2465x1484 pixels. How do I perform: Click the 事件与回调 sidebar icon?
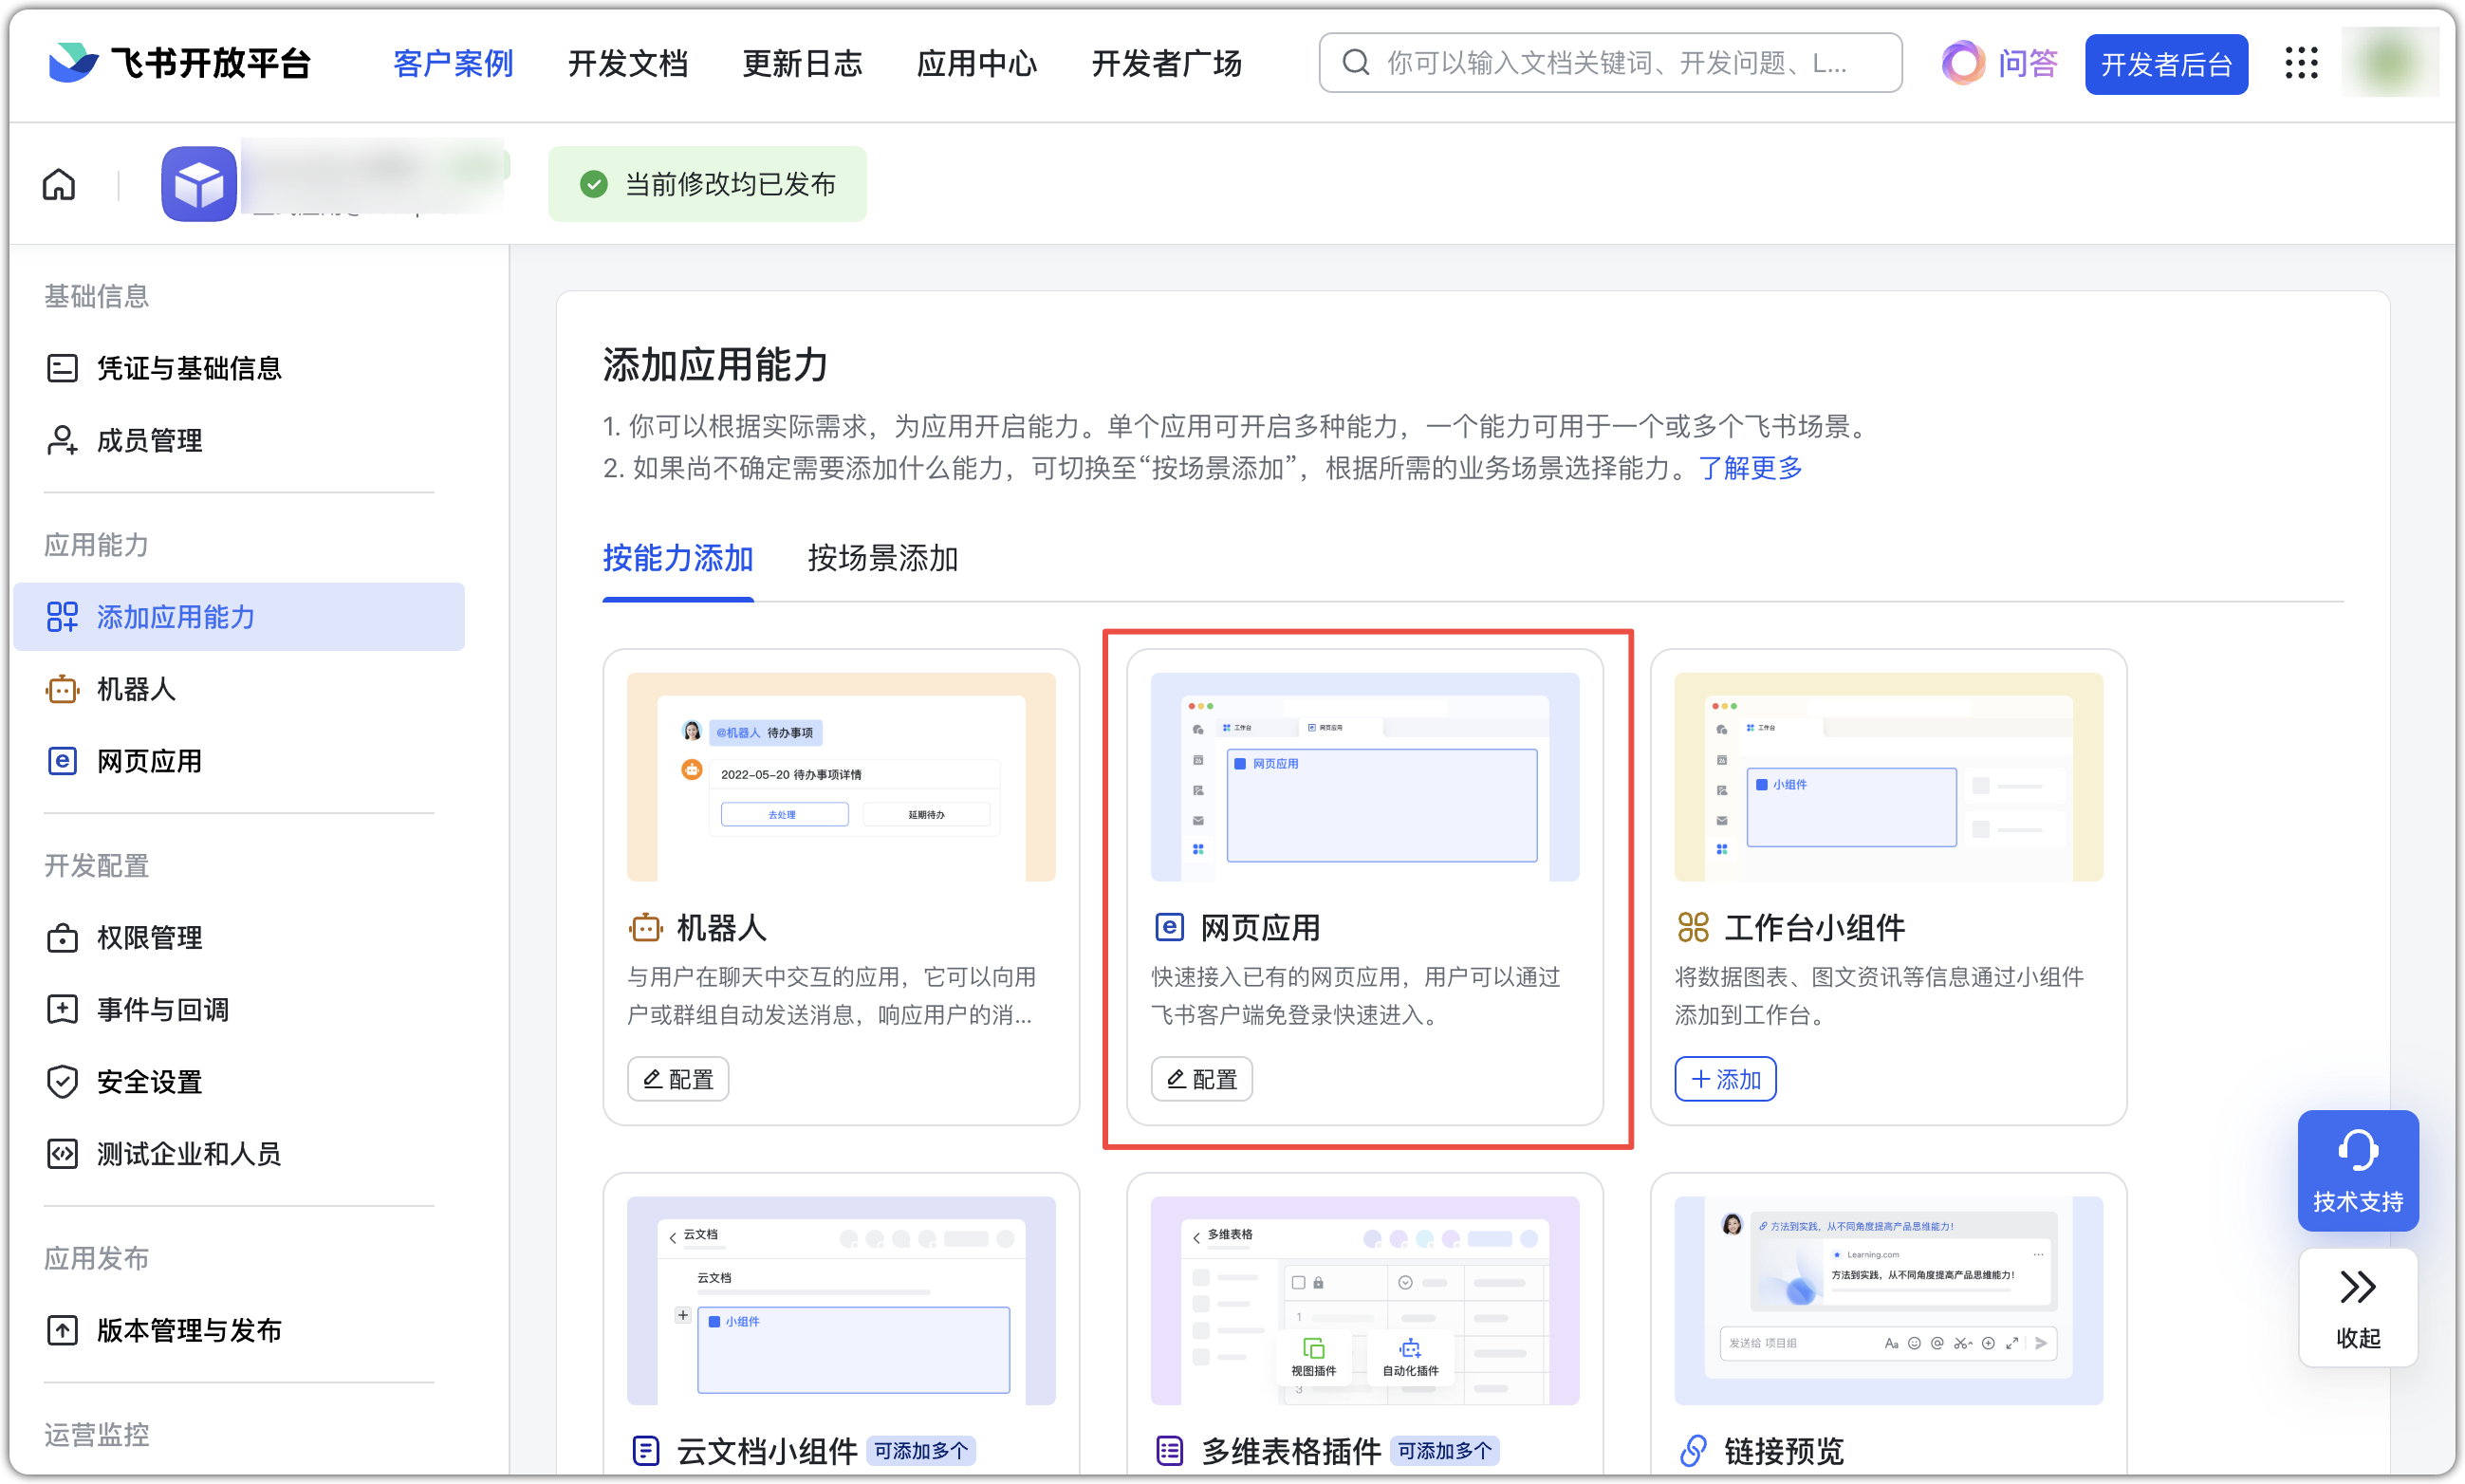62,1009
